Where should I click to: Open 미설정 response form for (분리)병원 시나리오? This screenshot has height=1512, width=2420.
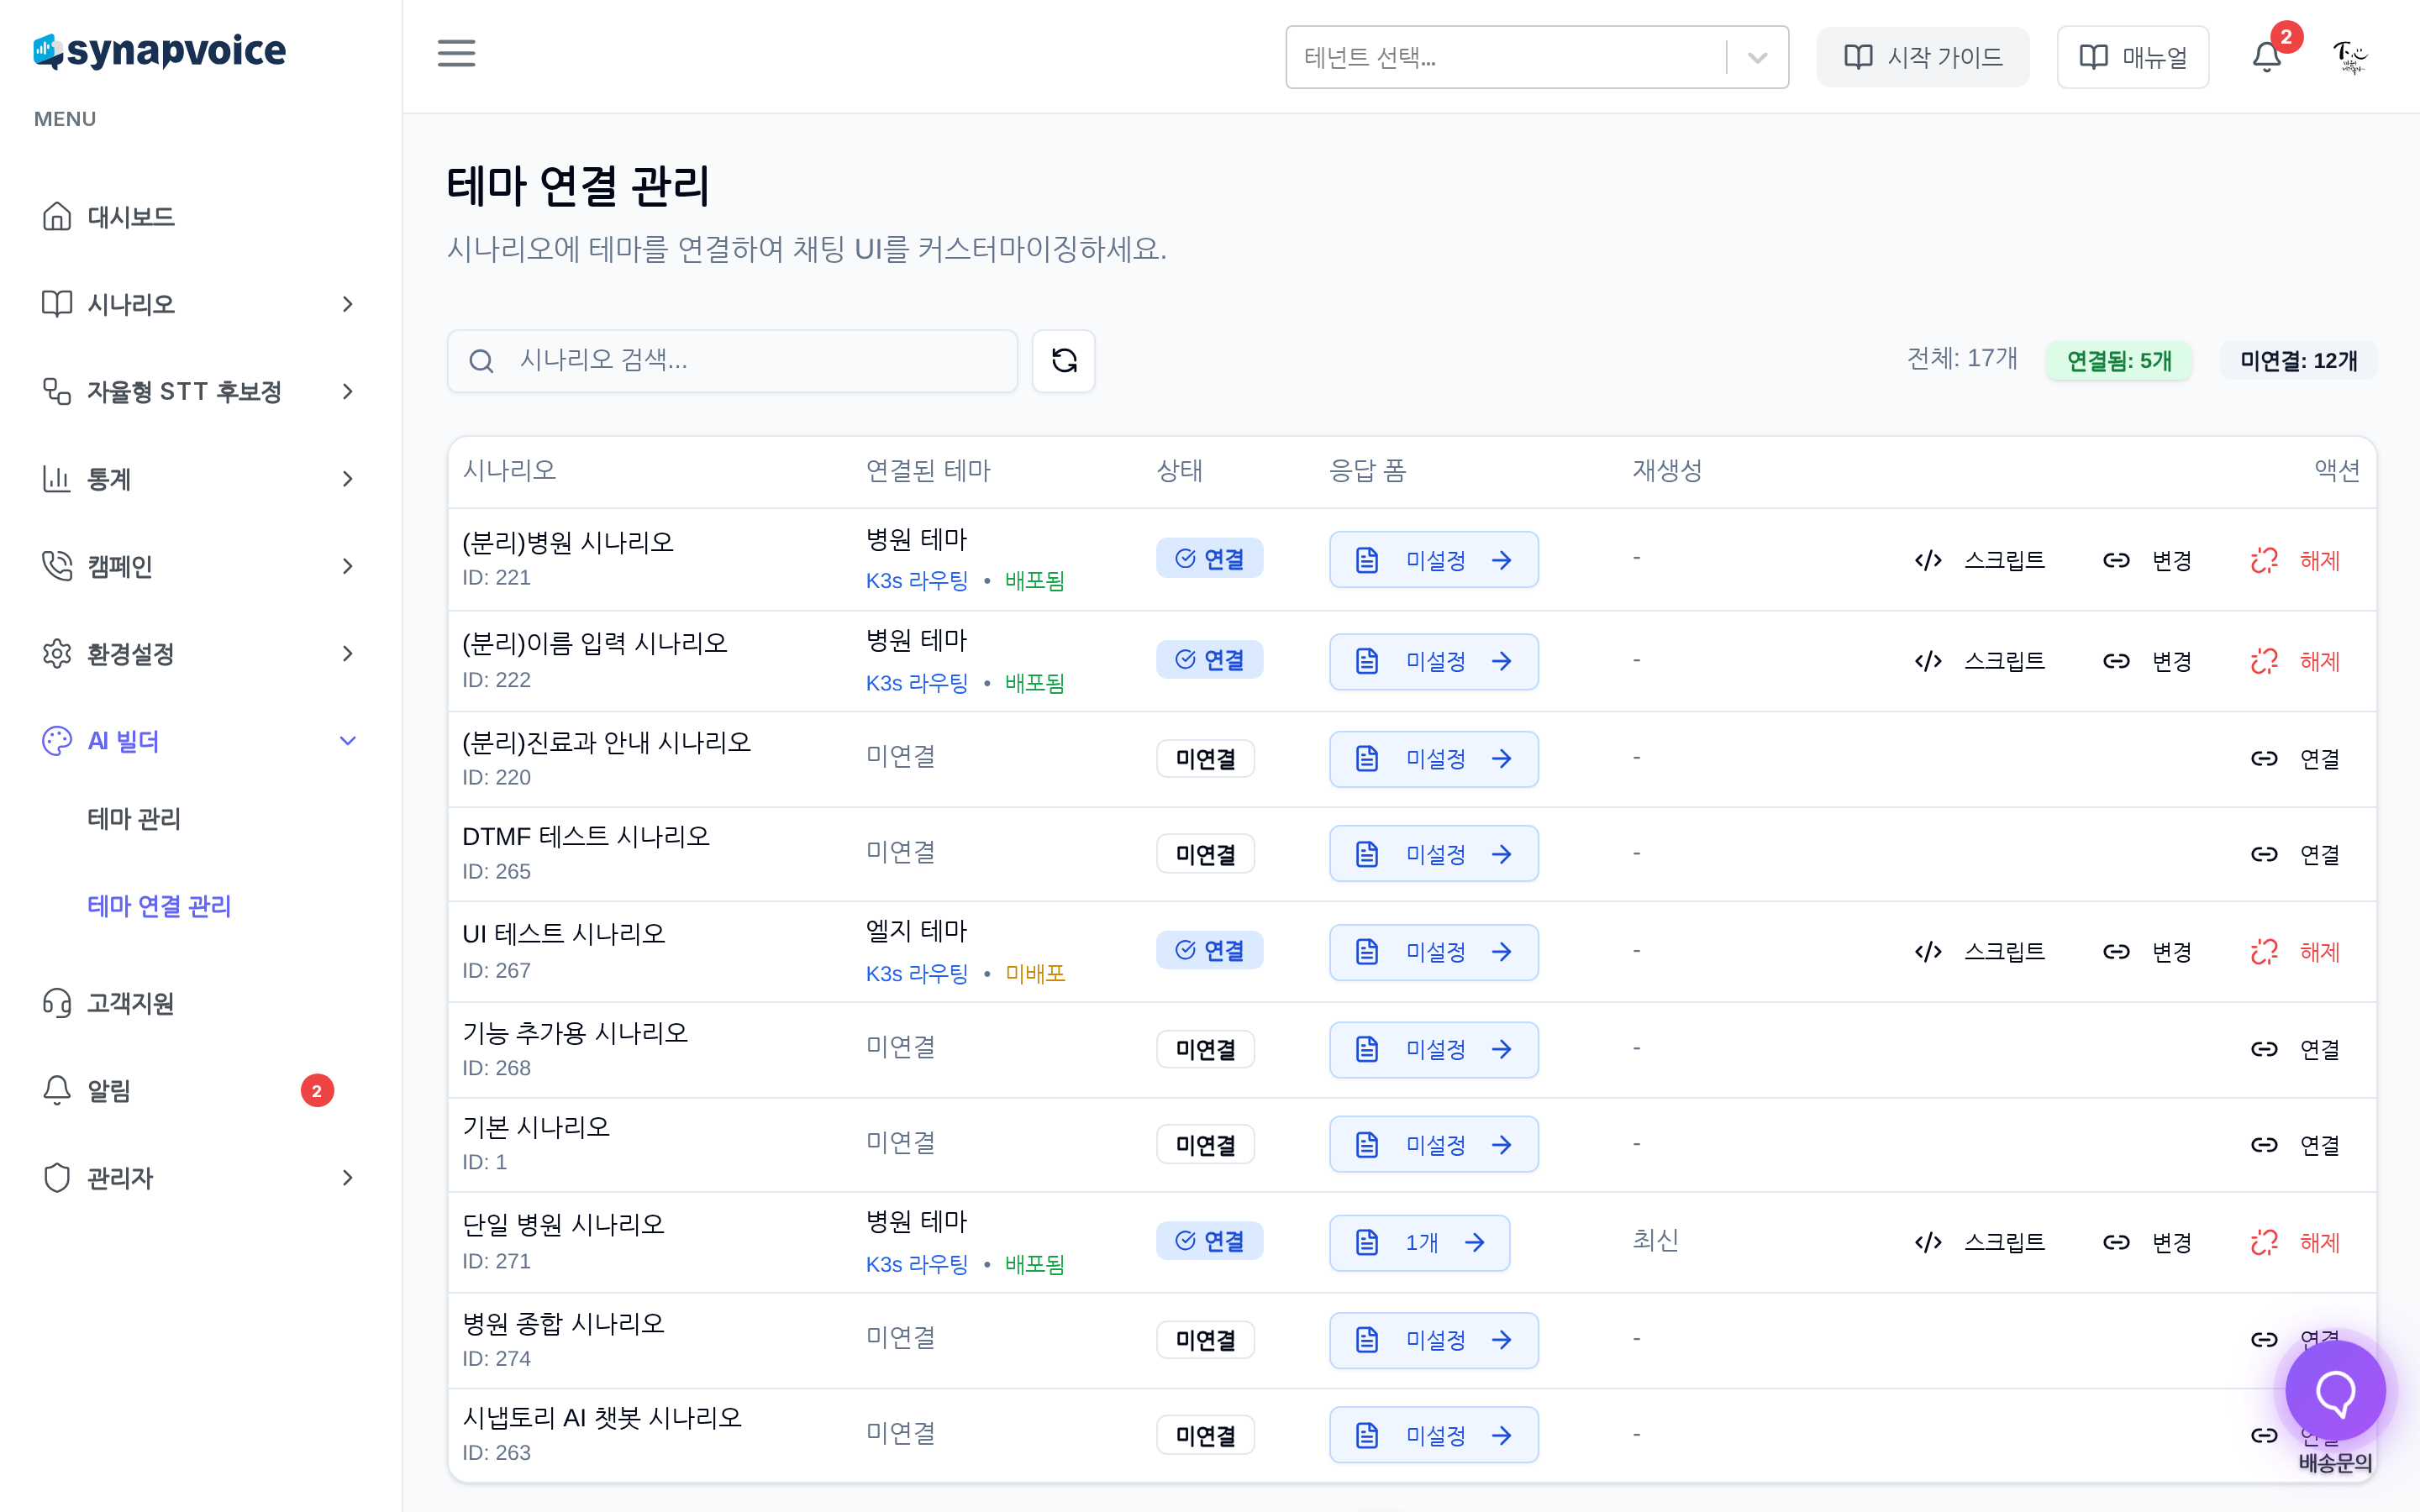tap(1433, 560)
